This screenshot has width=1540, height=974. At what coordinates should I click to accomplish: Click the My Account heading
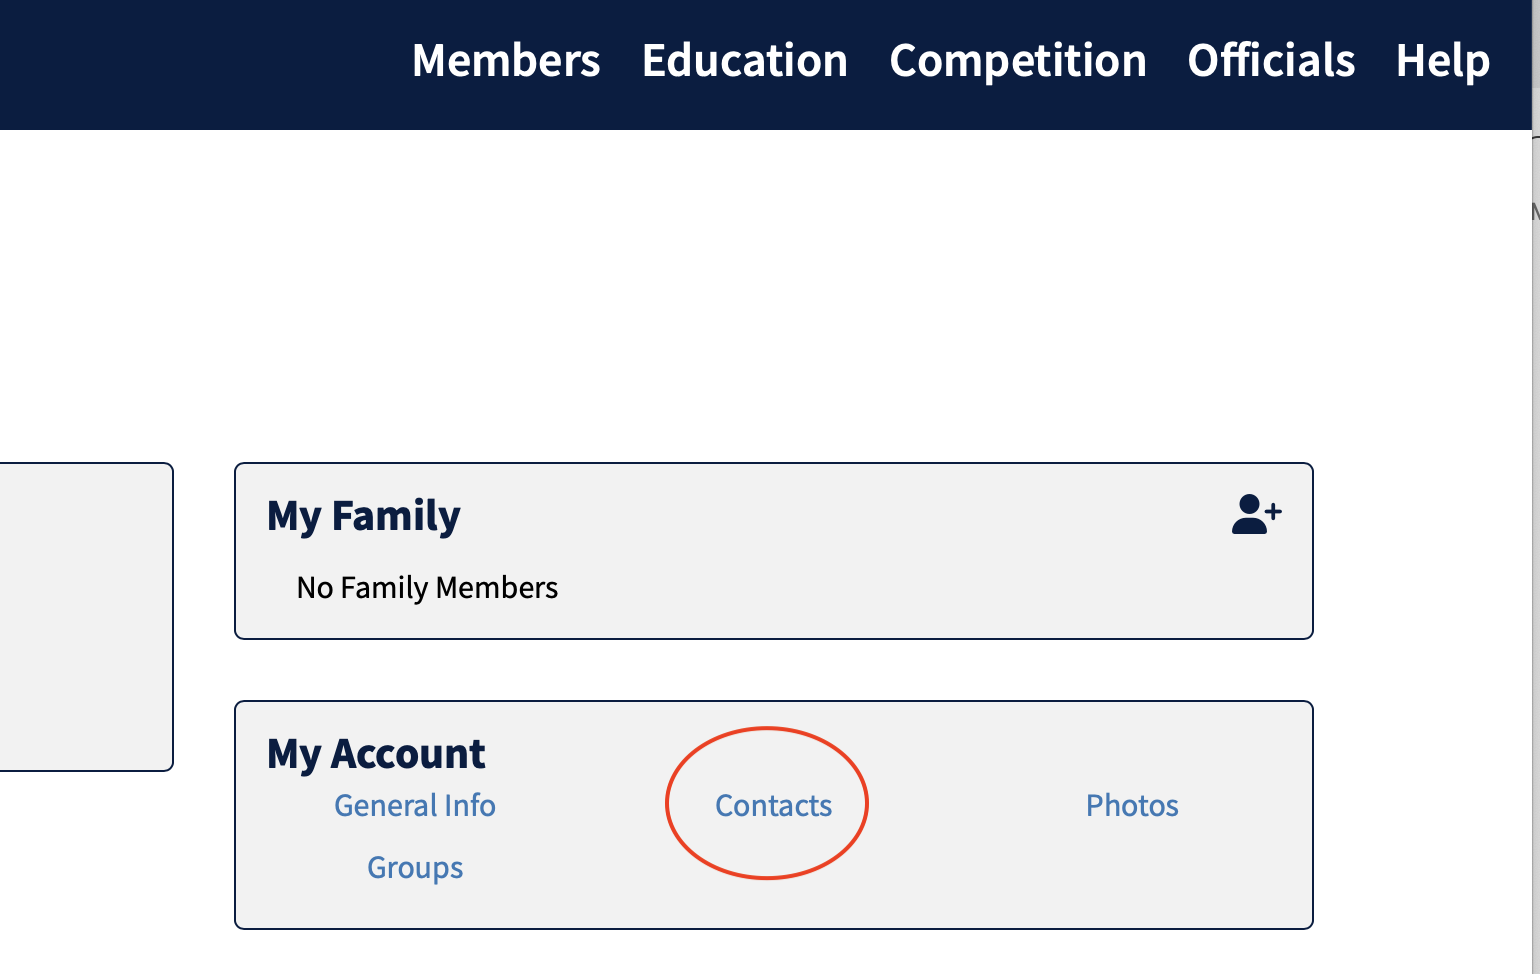376,753
